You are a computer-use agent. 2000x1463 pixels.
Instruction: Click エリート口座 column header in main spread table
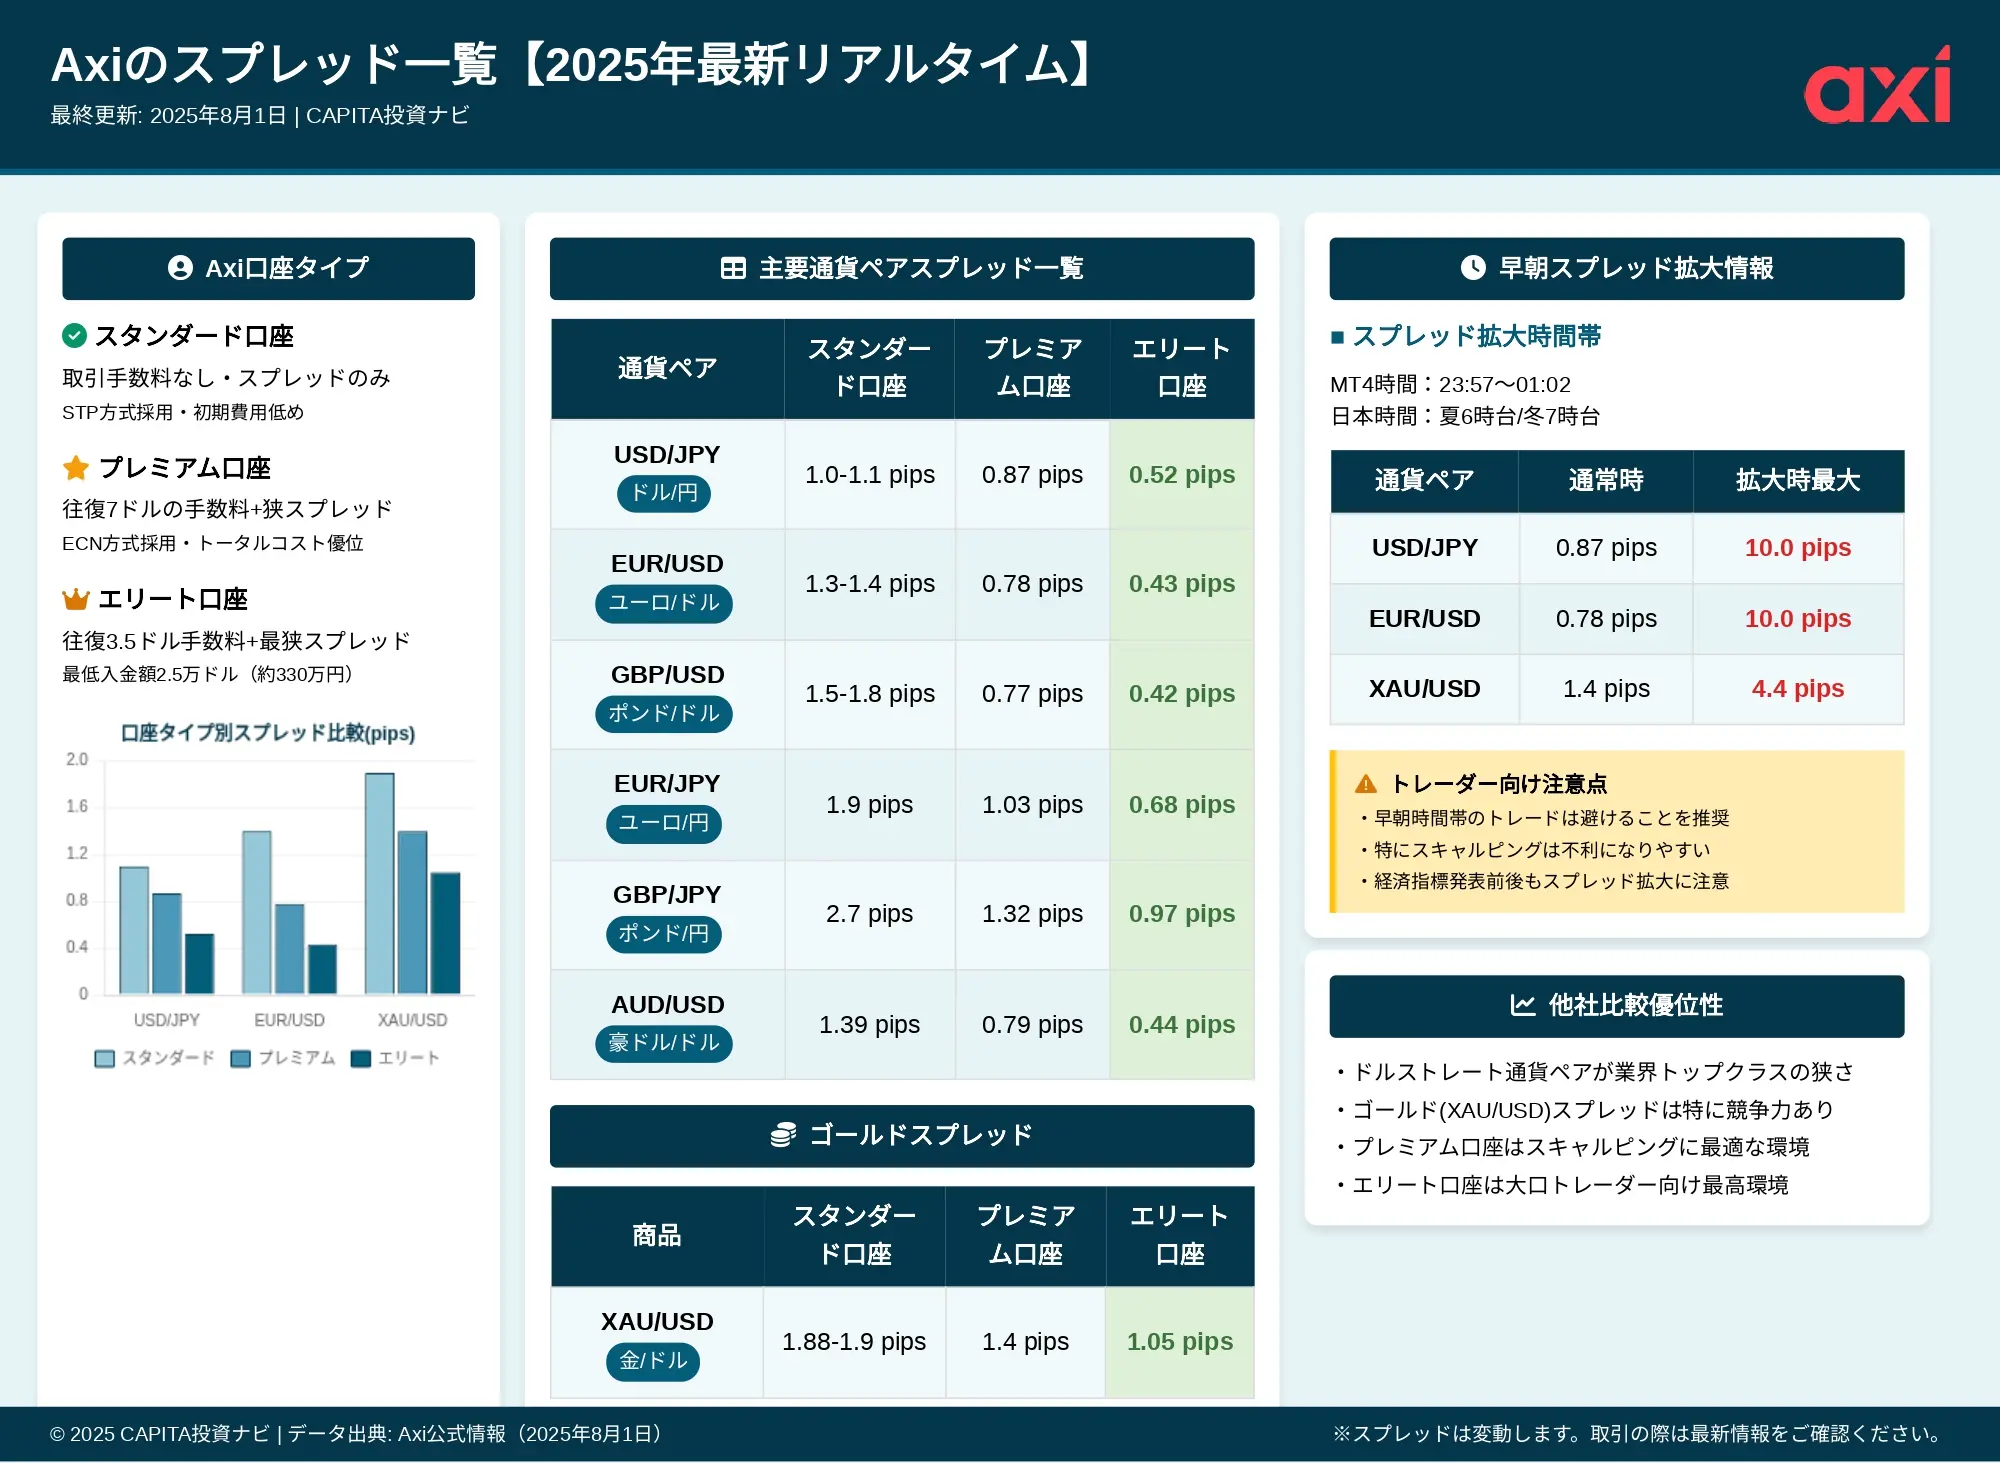[x=1182, y=368]
